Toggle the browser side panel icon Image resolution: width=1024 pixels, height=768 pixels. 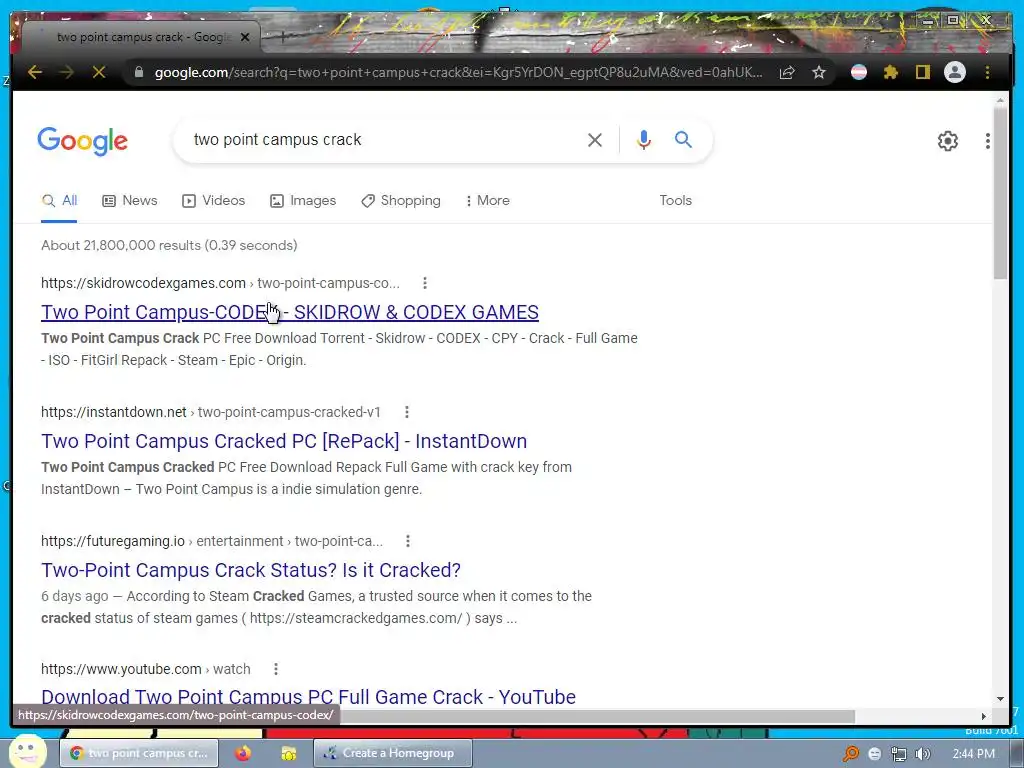click(922, 72)
